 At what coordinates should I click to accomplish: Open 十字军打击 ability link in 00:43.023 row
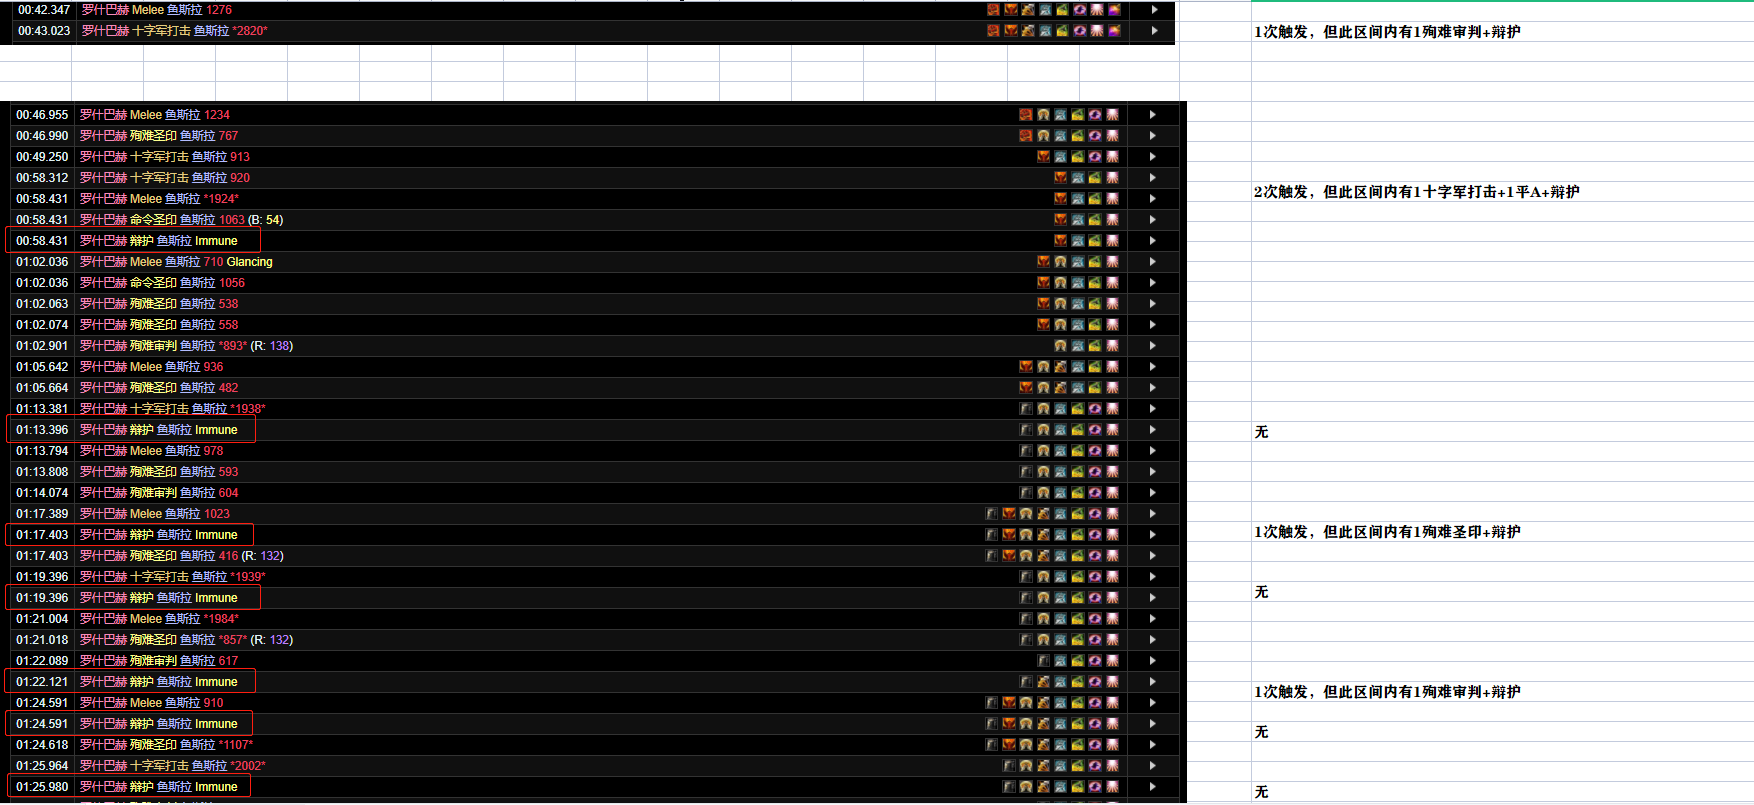point(160,31)
